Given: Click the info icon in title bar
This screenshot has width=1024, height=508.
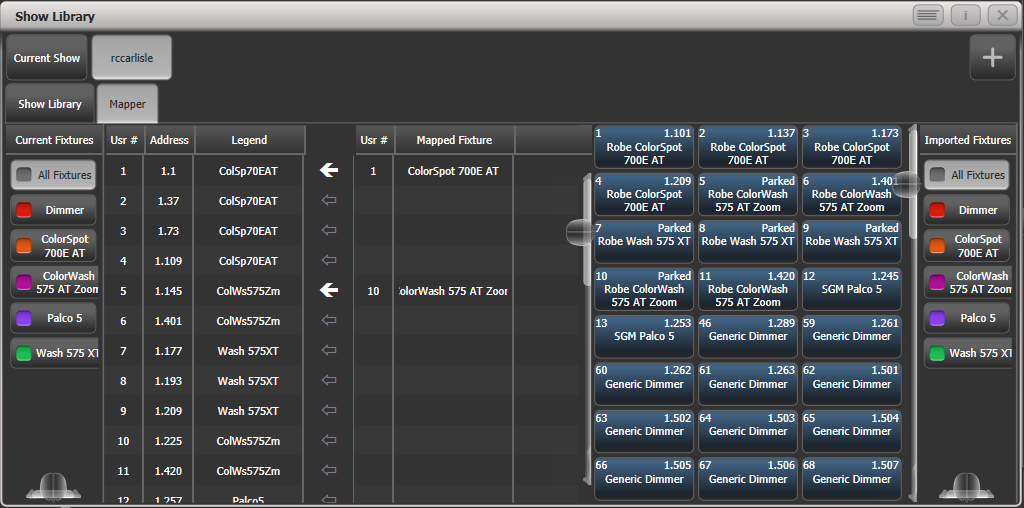Looking at the screenshot, I should (965, 15).
